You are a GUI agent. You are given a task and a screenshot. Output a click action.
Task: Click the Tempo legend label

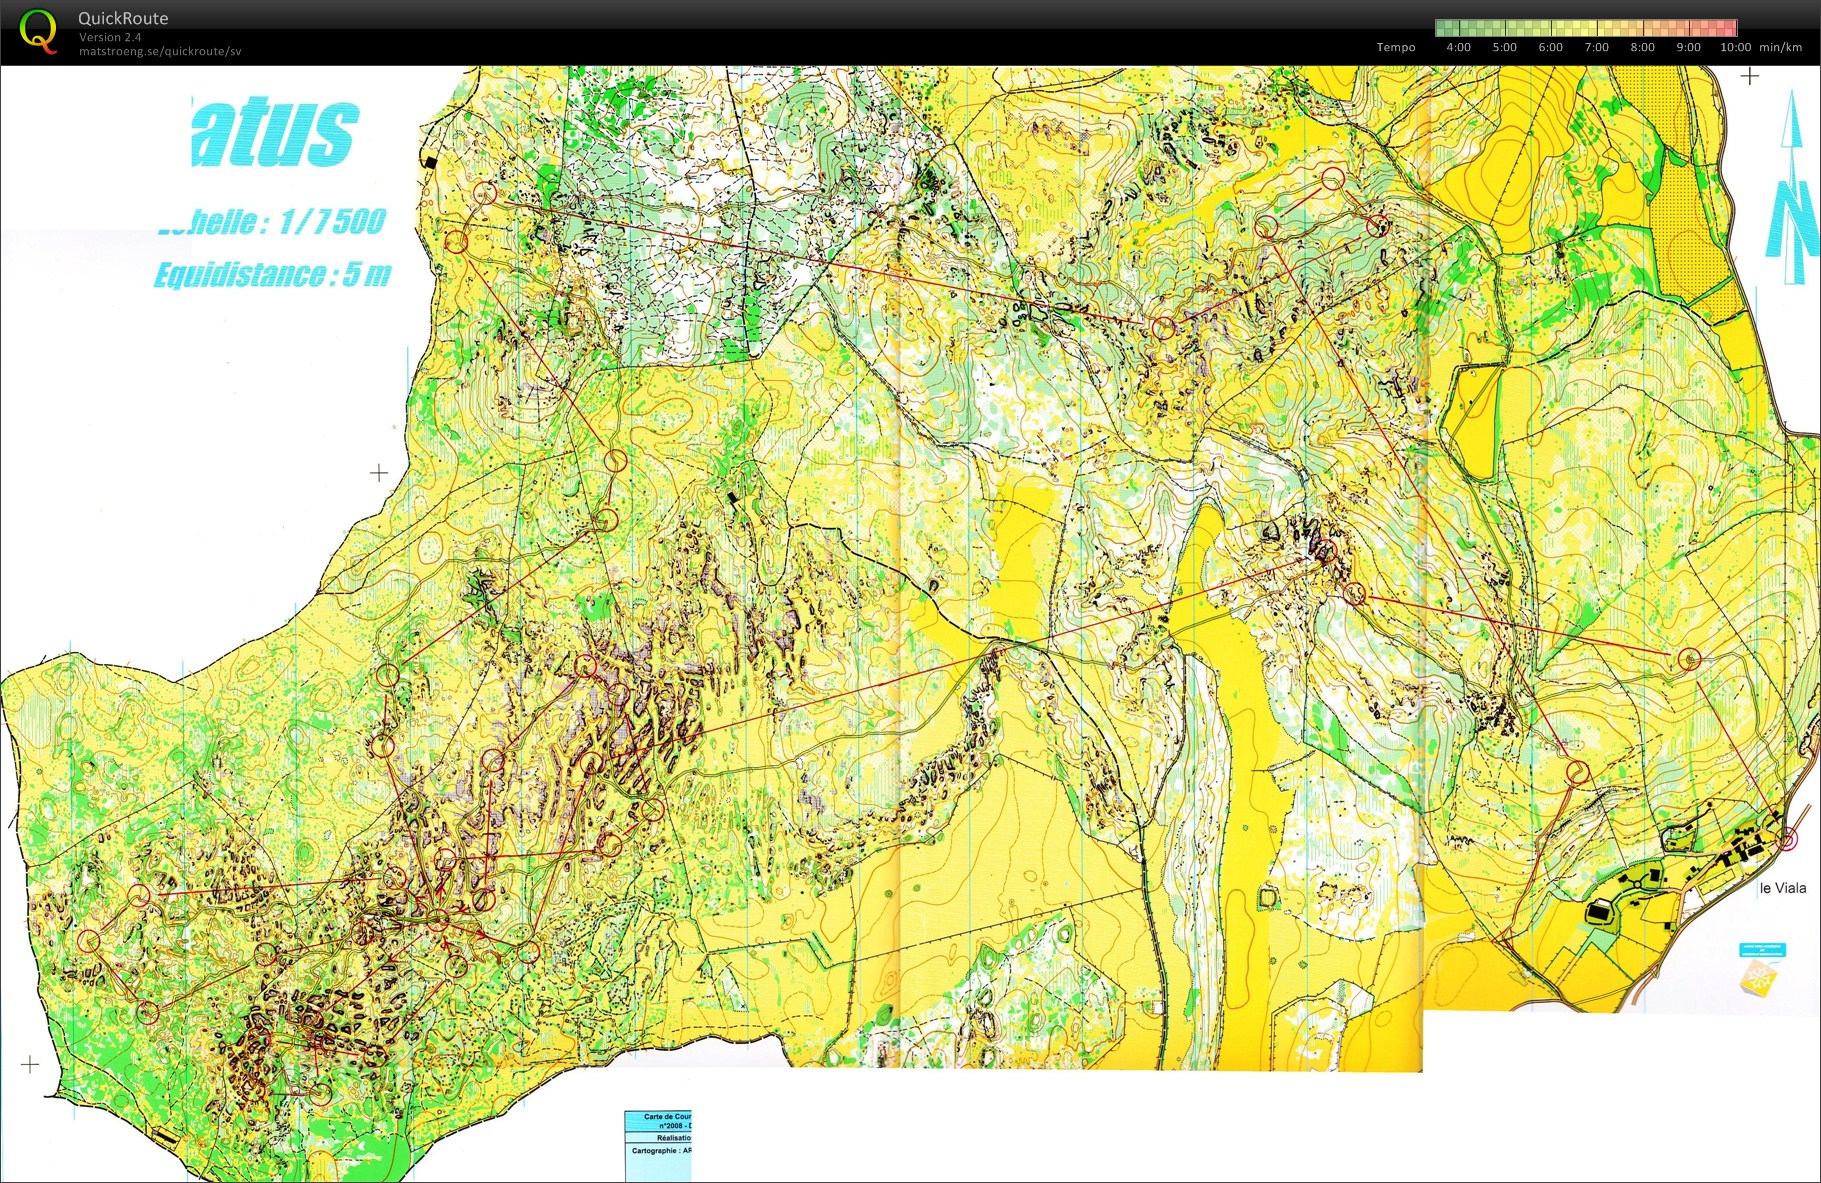(1396, 47)
